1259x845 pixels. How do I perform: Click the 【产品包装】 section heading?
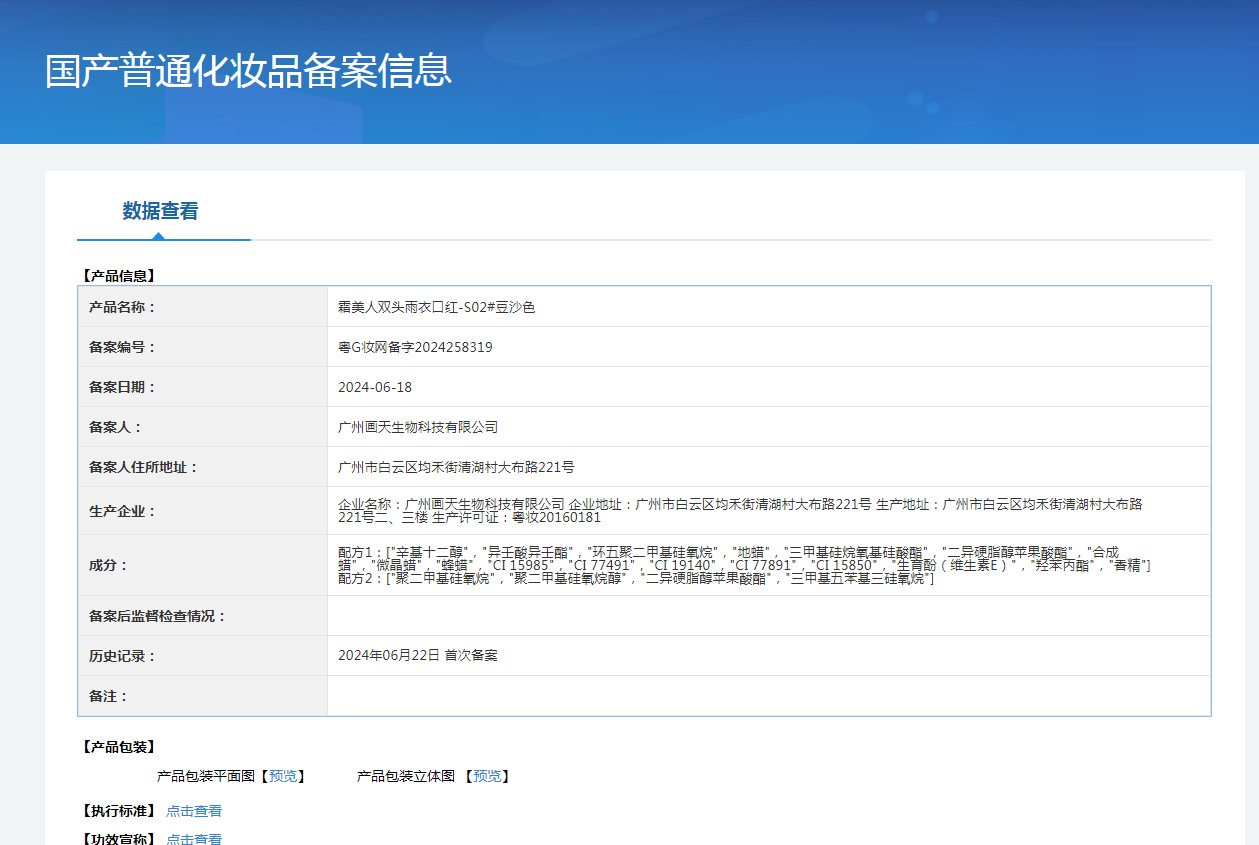coord(118,747)
